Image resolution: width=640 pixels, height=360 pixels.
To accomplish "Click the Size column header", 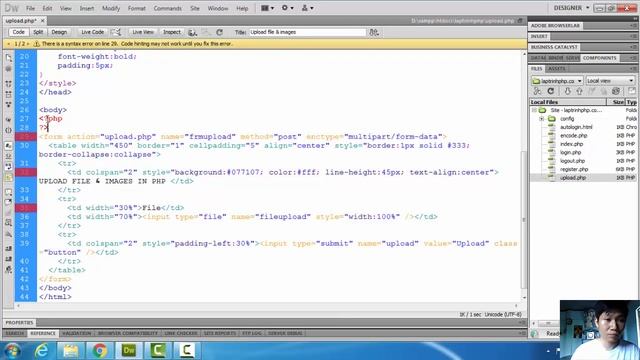I will click(x=616, y=102).
